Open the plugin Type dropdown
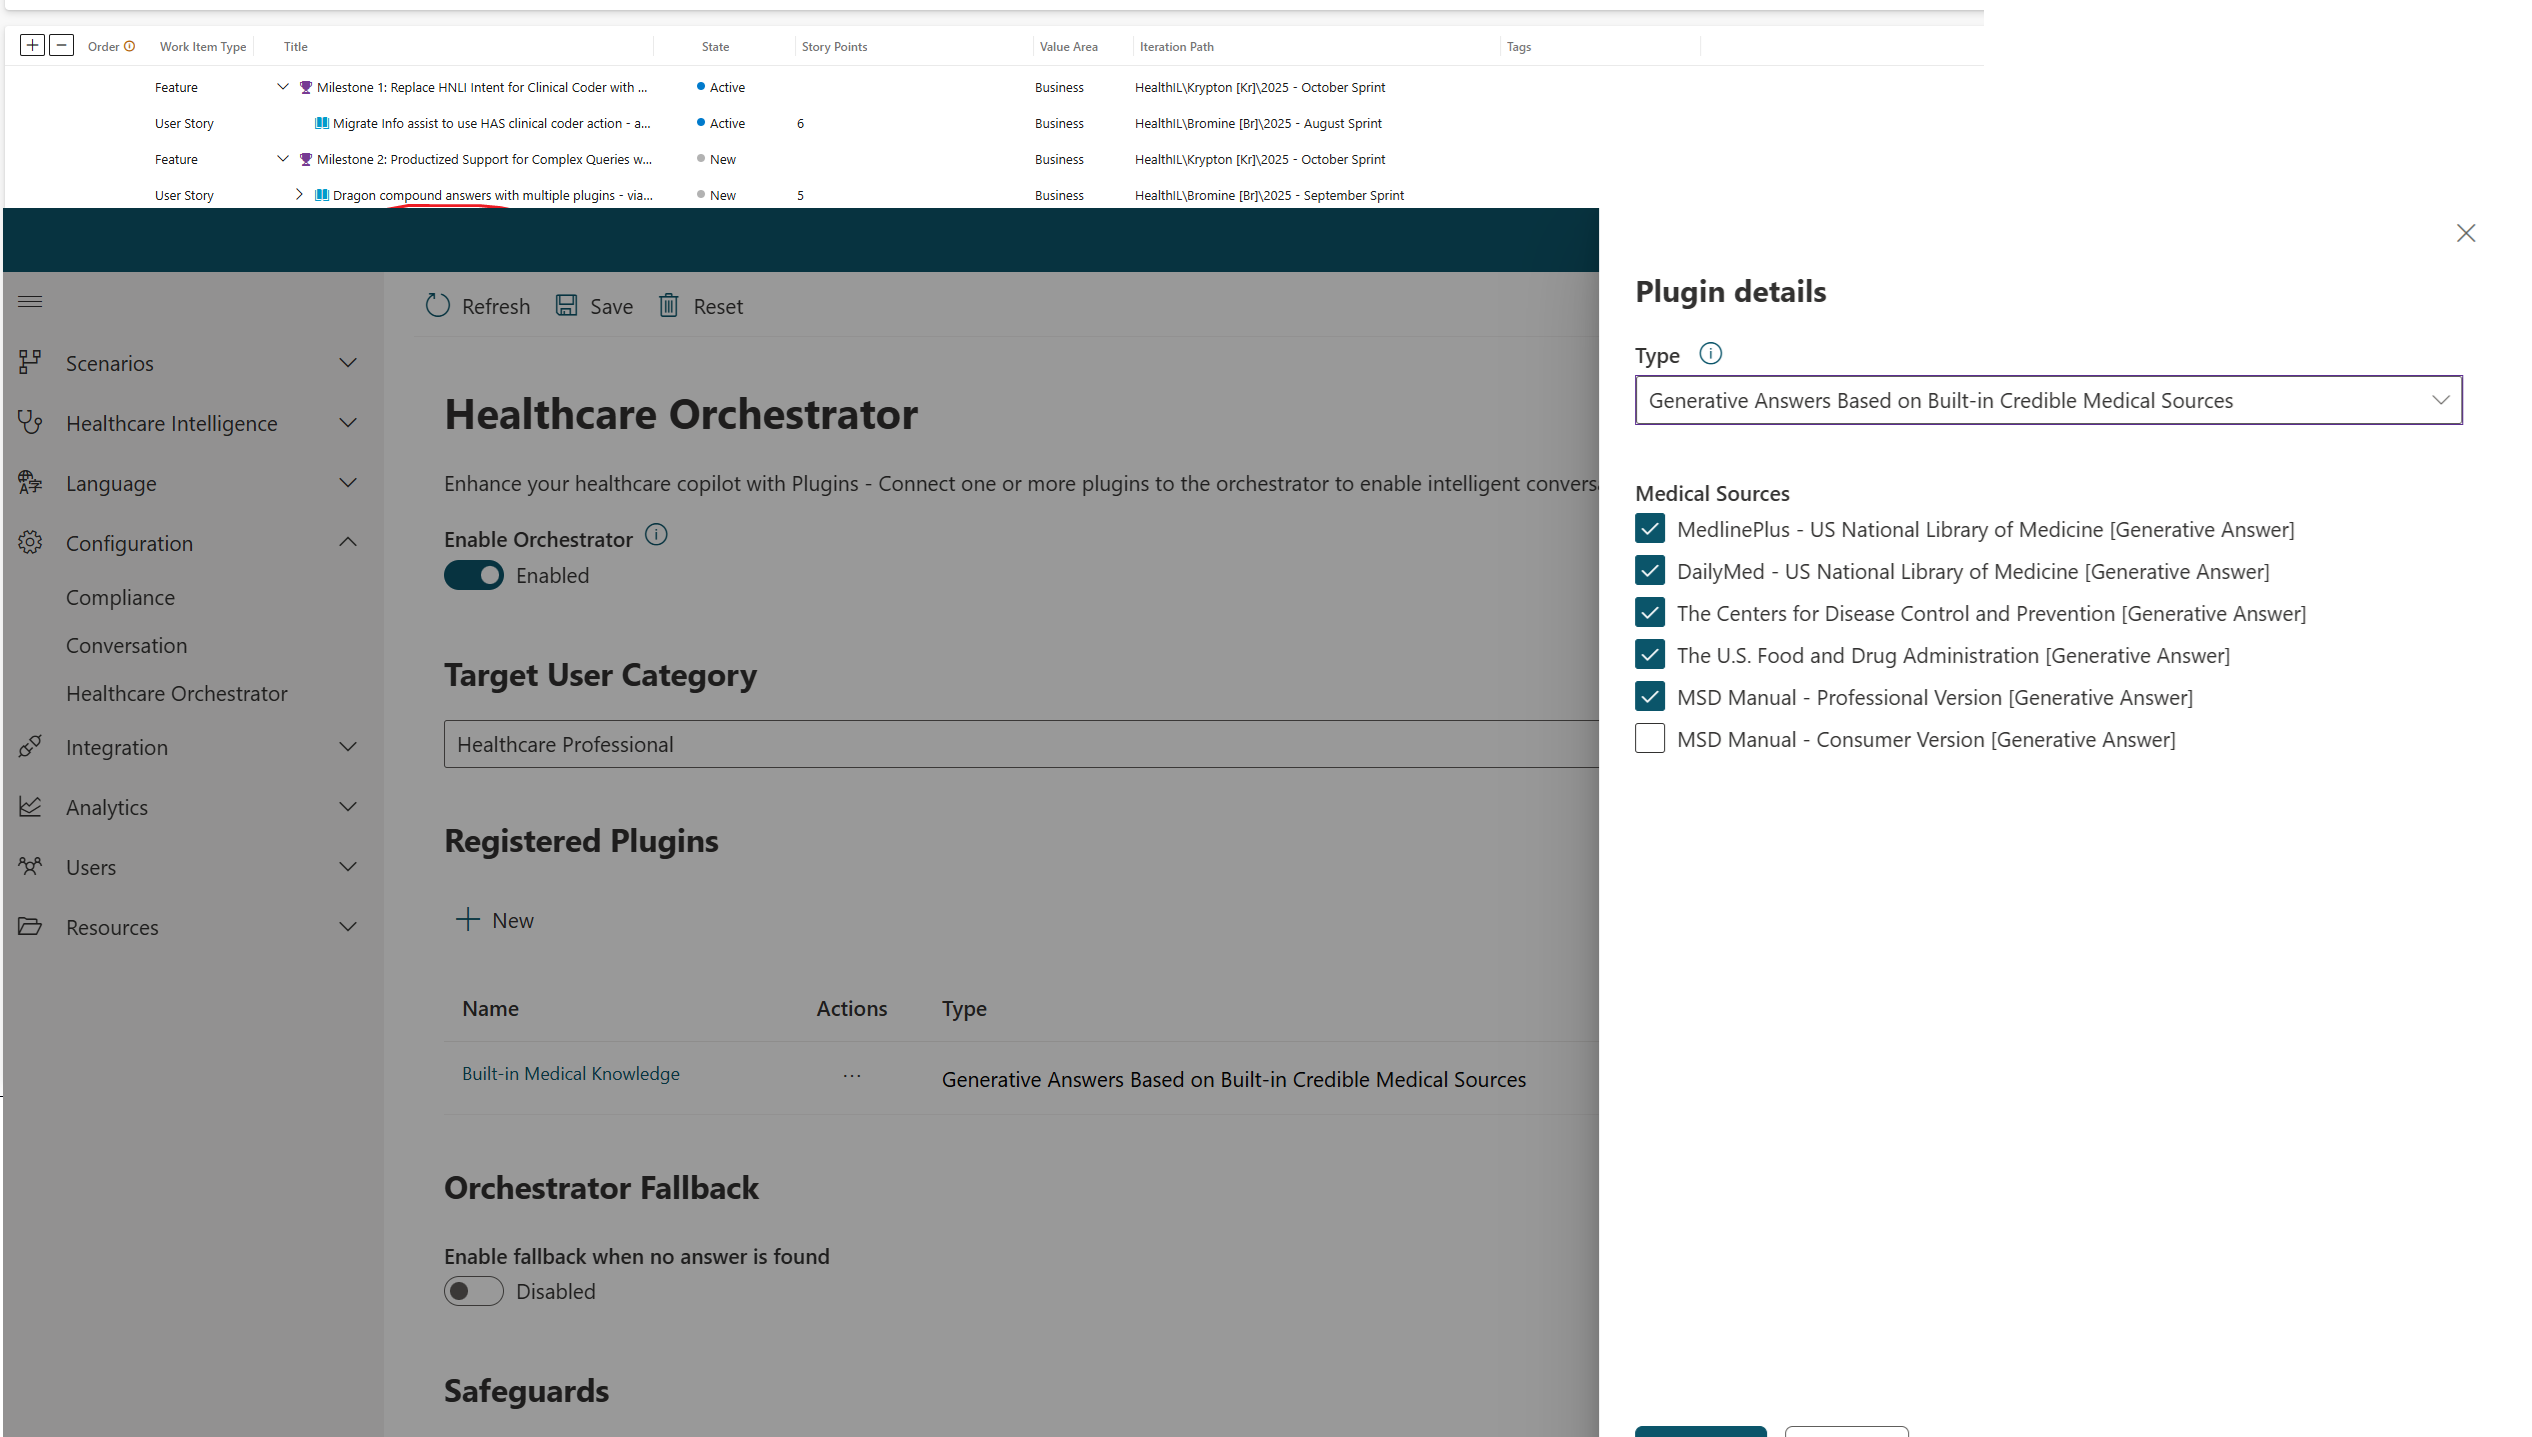The height and width of the screenshot is (1437, 2532). pos(2440,399)
